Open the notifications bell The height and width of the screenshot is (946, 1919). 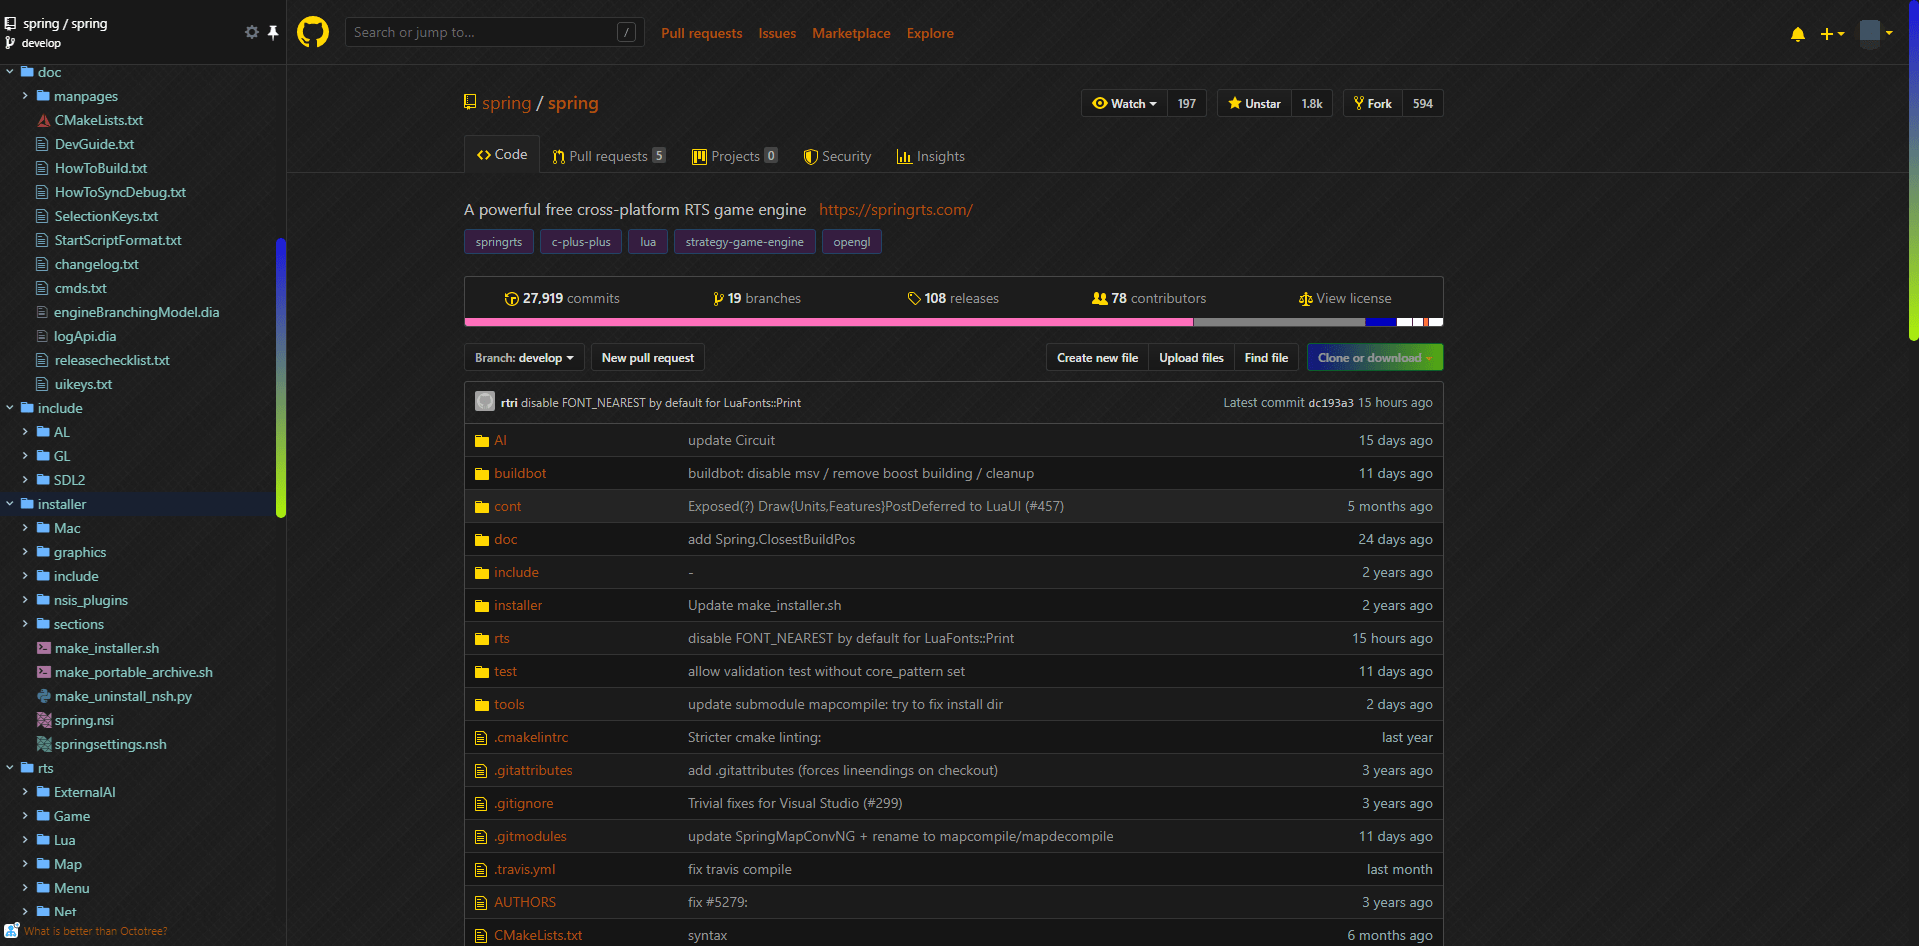click(x=1797, y=34)
